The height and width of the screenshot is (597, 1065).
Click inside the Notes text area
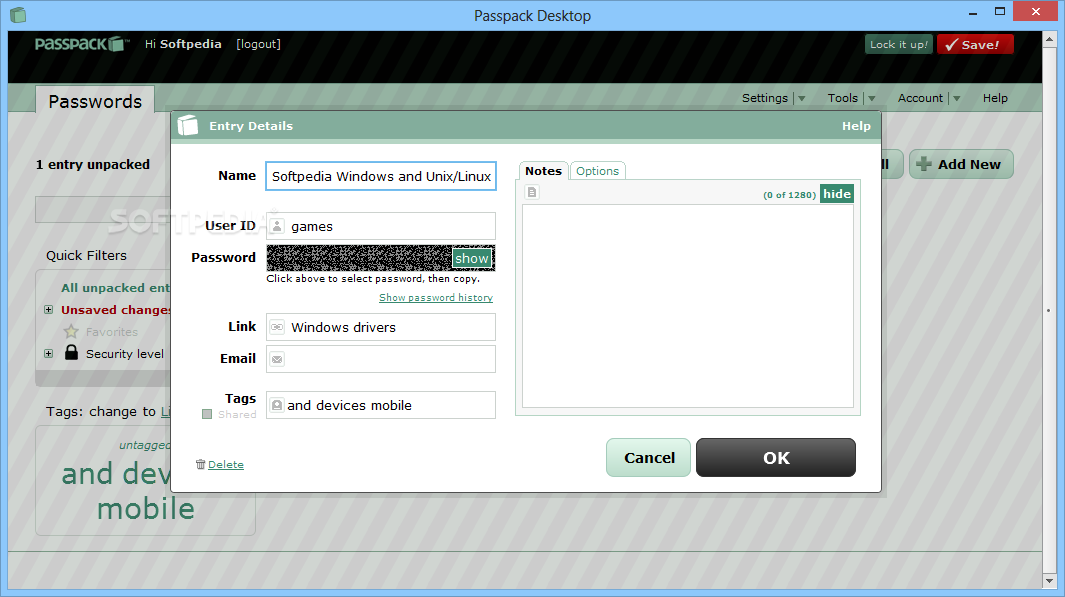(x=687, y=306)
